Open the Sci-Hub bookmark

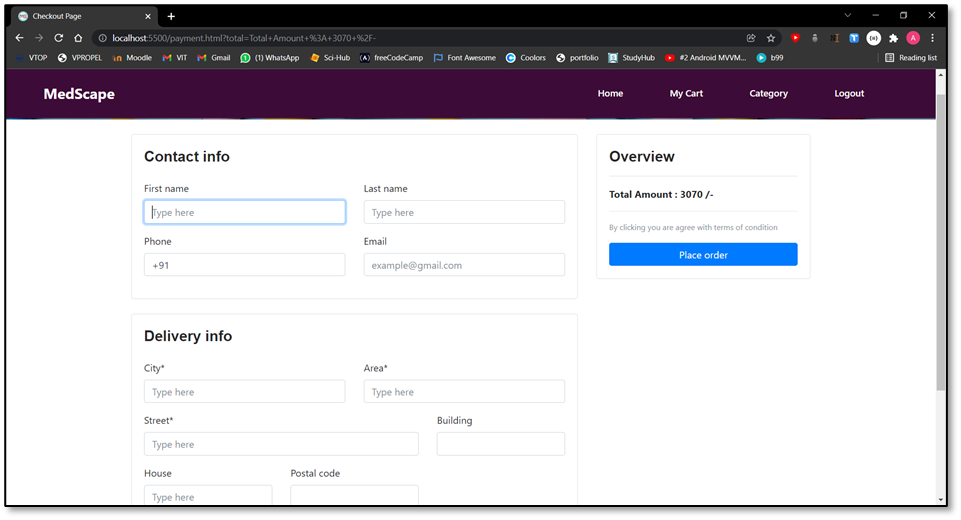pos(330,58)
